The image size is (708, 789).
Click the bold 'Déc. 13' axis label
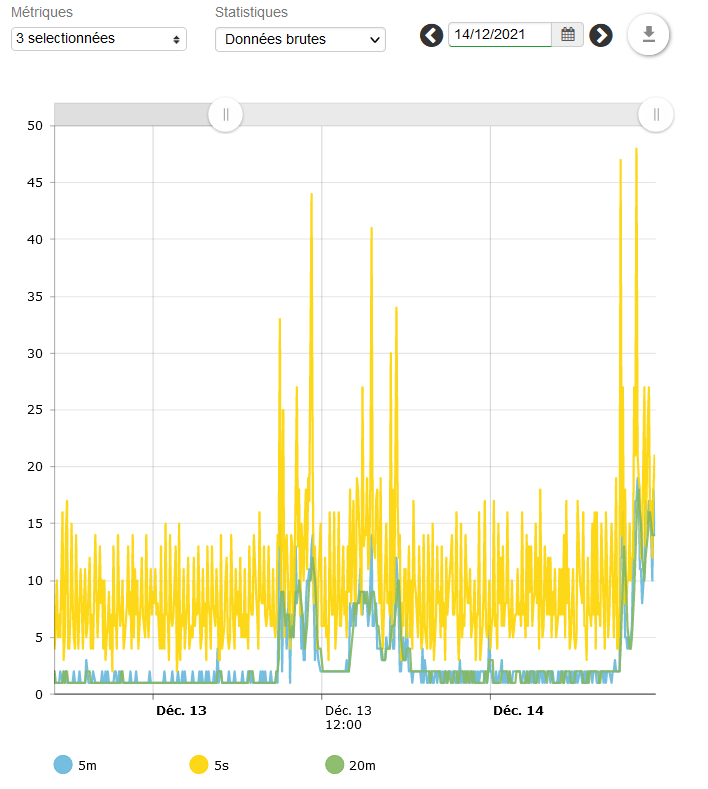(181, 711)
